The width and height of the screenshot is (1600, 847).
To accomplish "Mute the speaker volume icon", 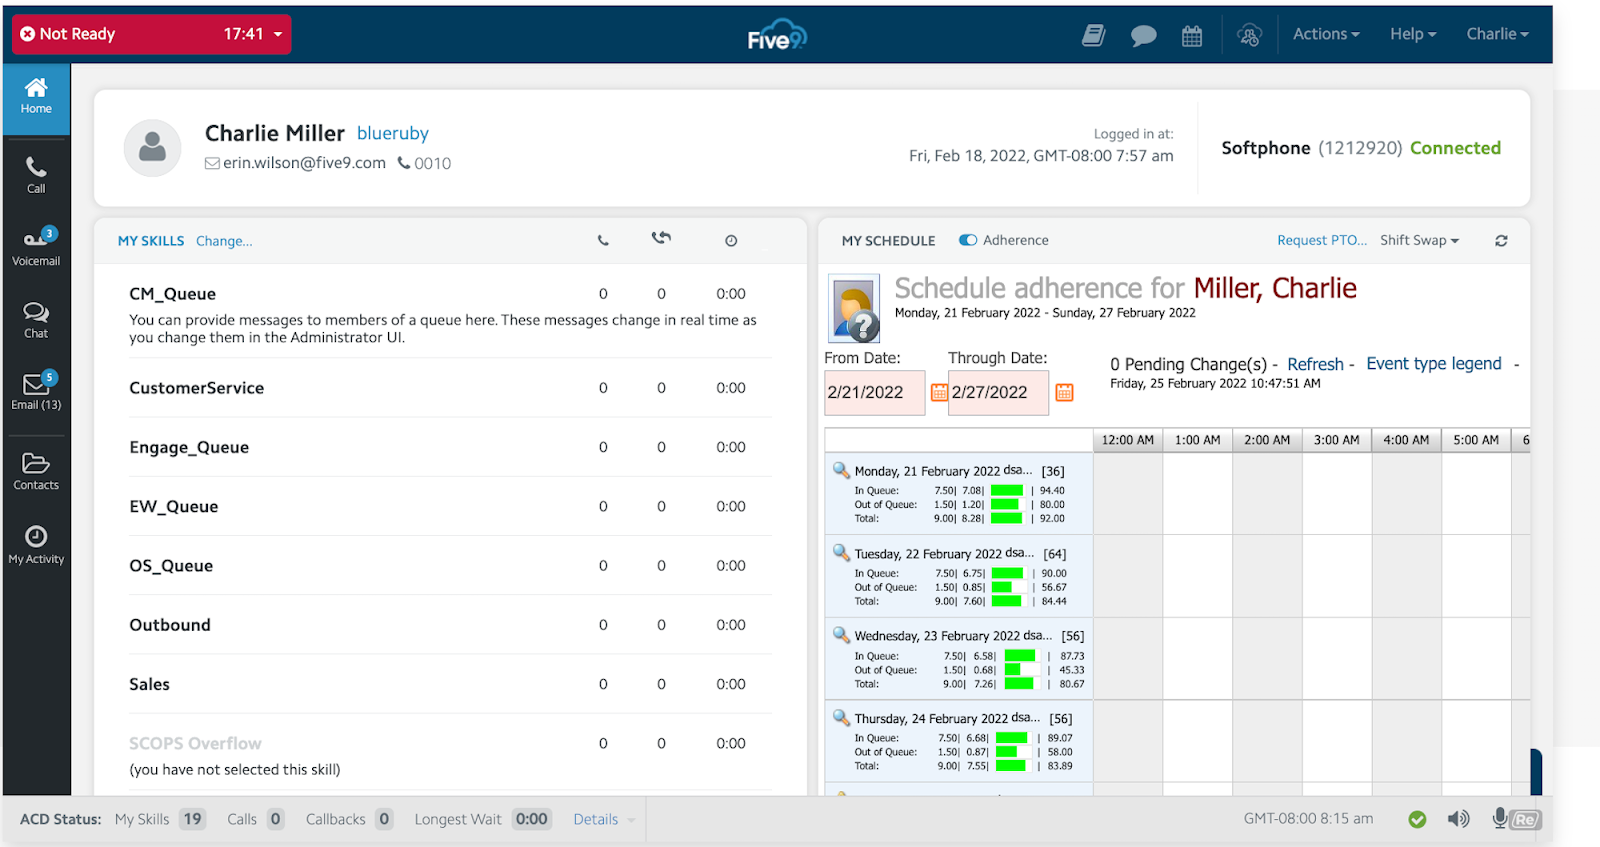I will (1458, 819).
